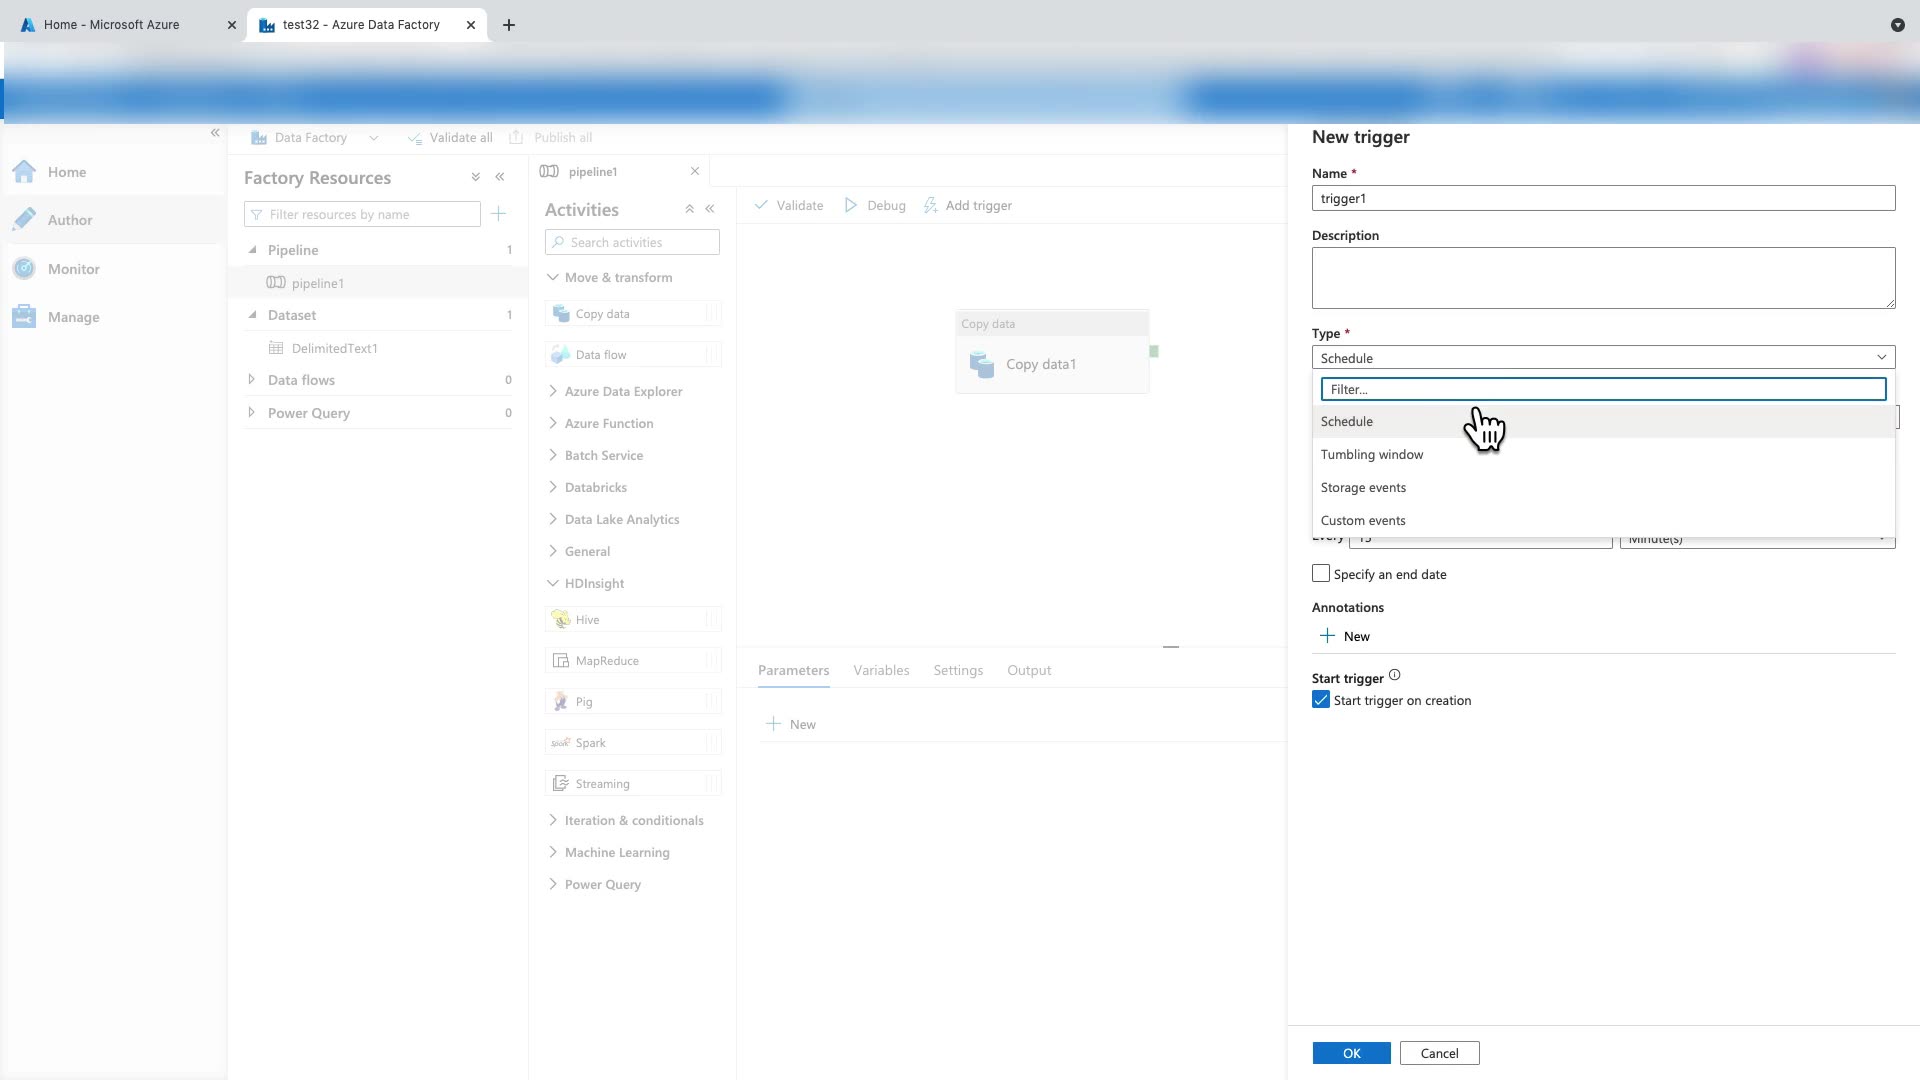This screenshot has width=1920, height=1080.
Task: Click the Author pencil icon in sidebar
Action: (x=25, y=219)
